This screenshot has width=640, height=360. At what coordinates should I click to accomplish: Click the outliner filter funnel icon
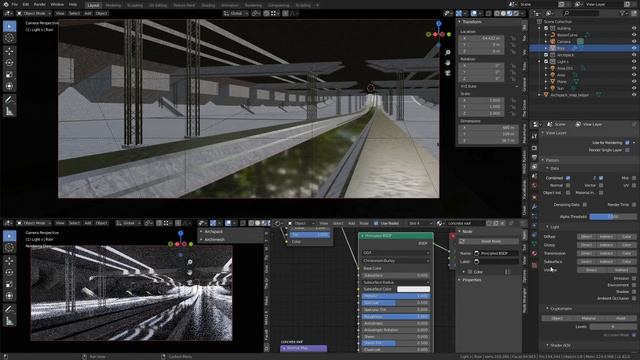pyautogui.click(x=623, y=13)
